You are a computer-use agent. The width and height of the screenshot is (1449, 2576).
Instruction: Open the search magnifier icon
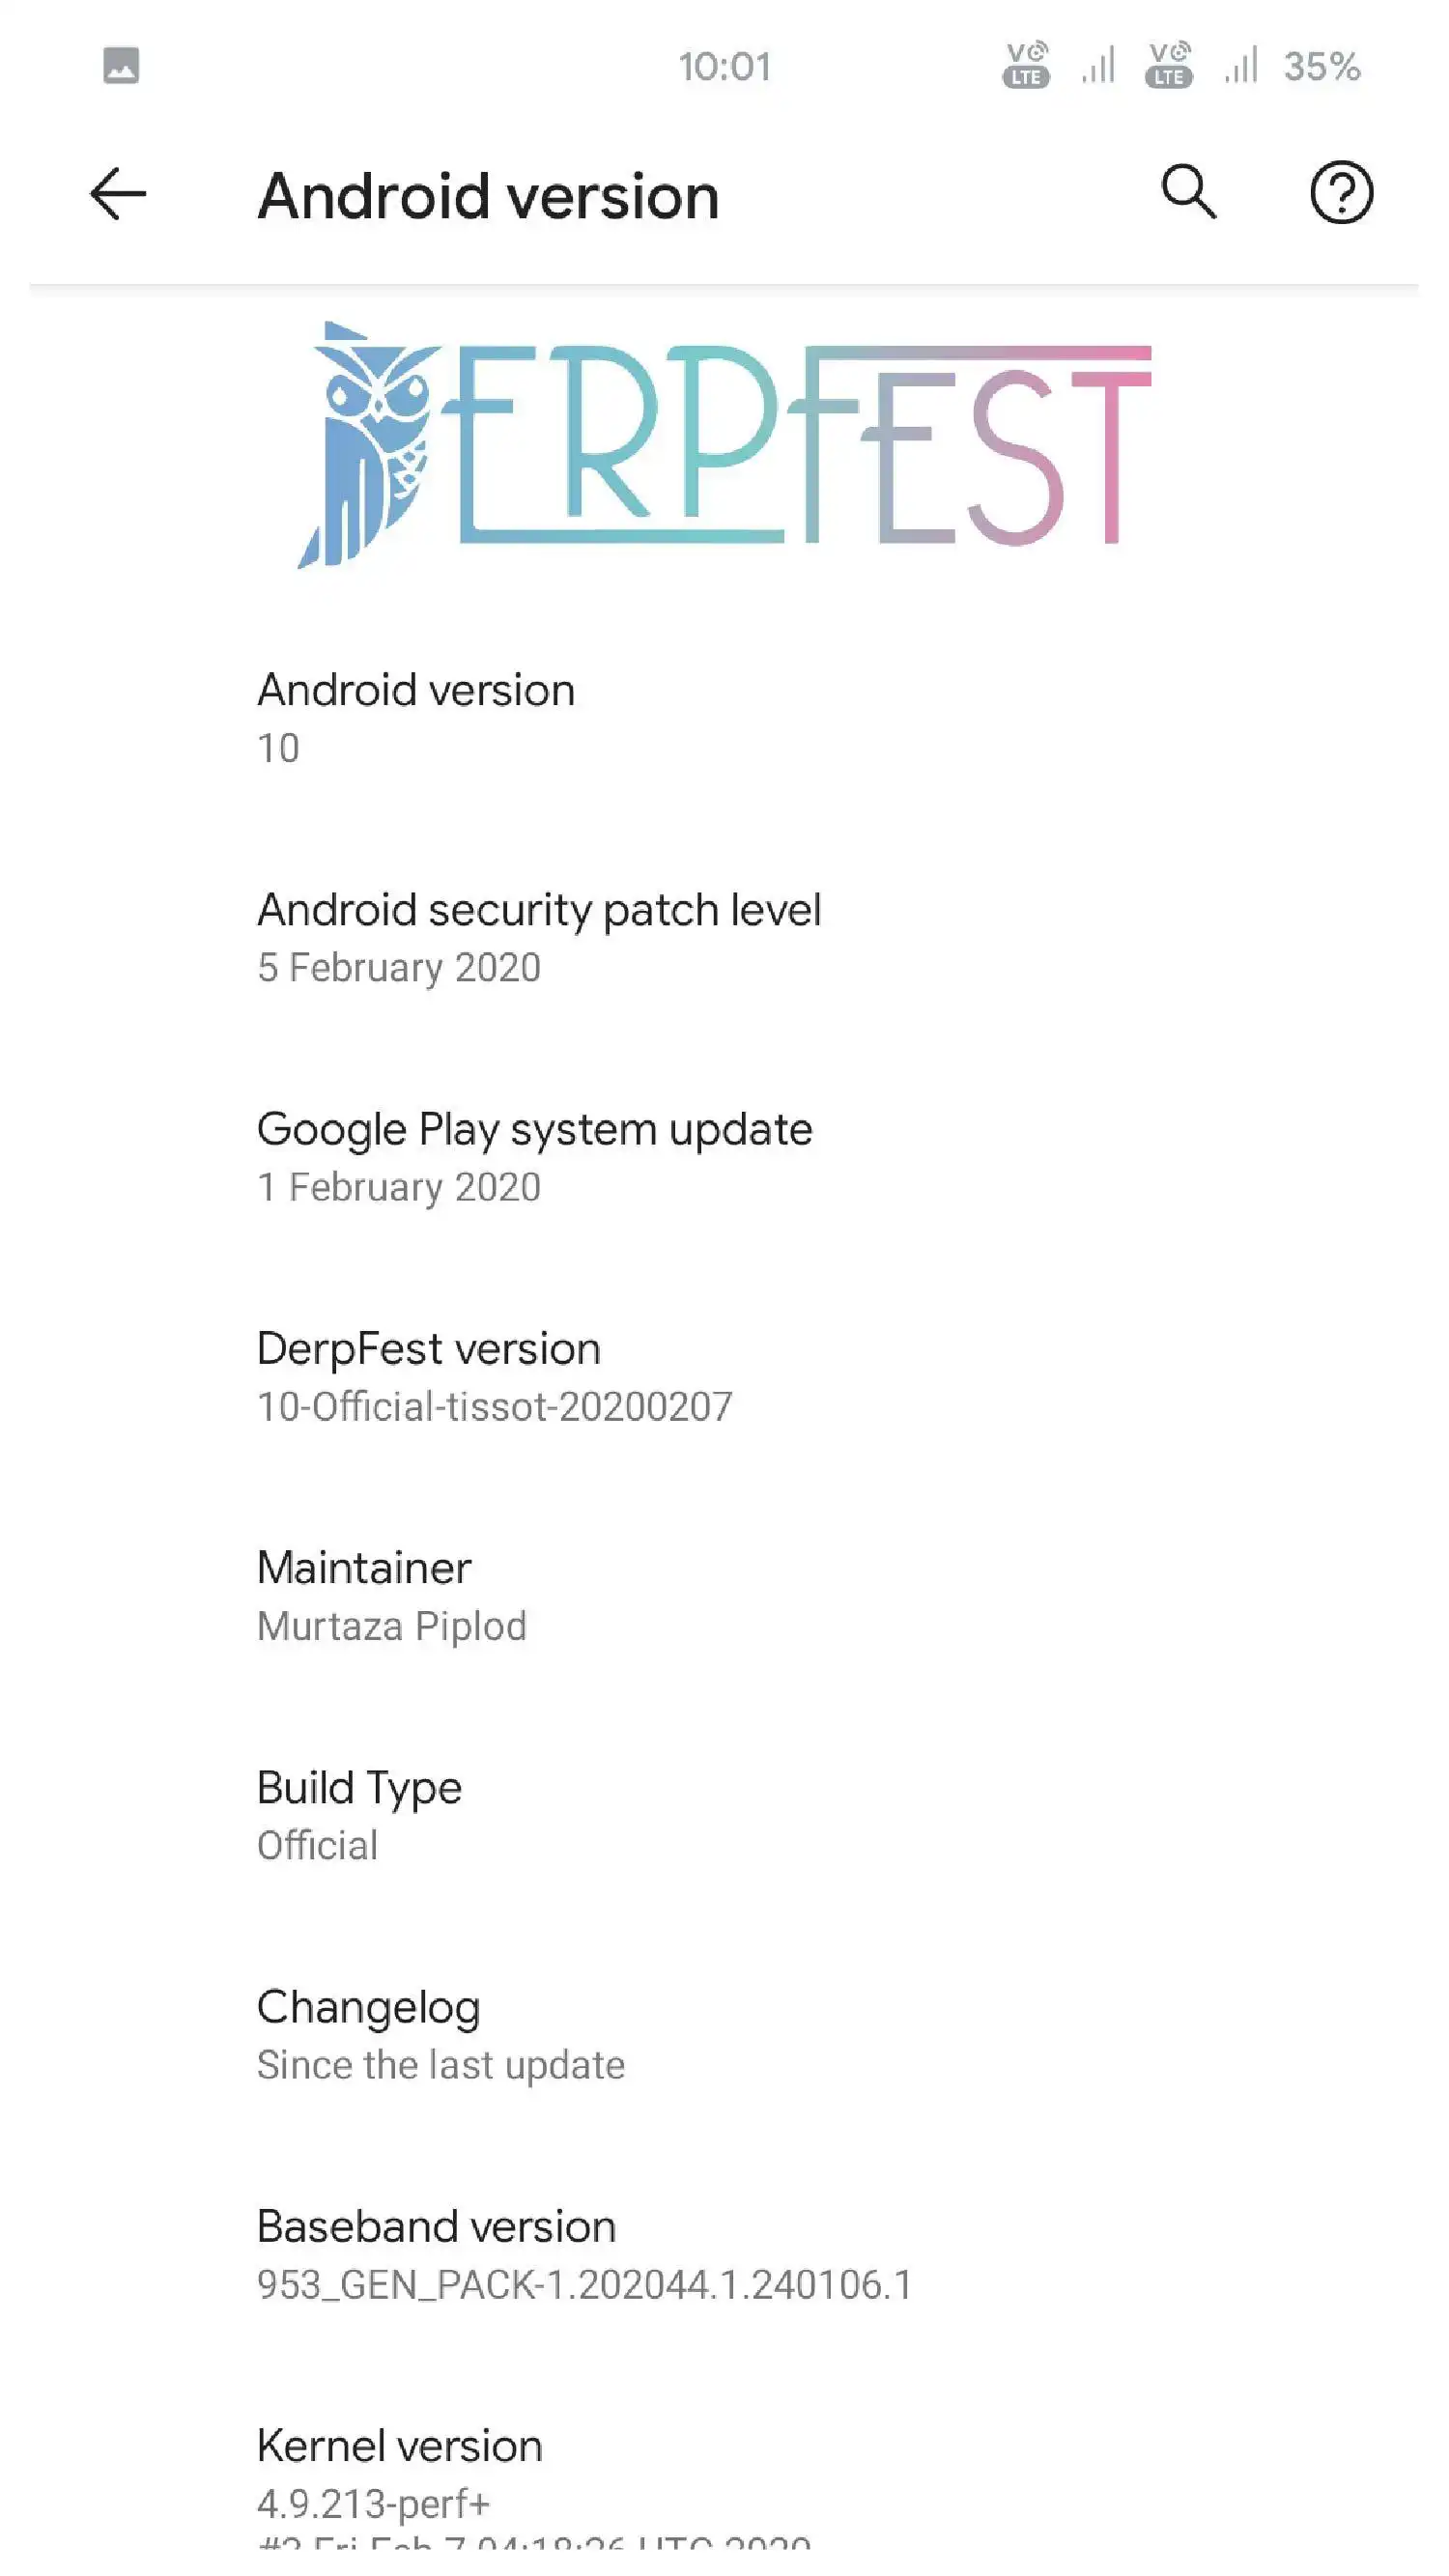click(x=1188, y=192)
